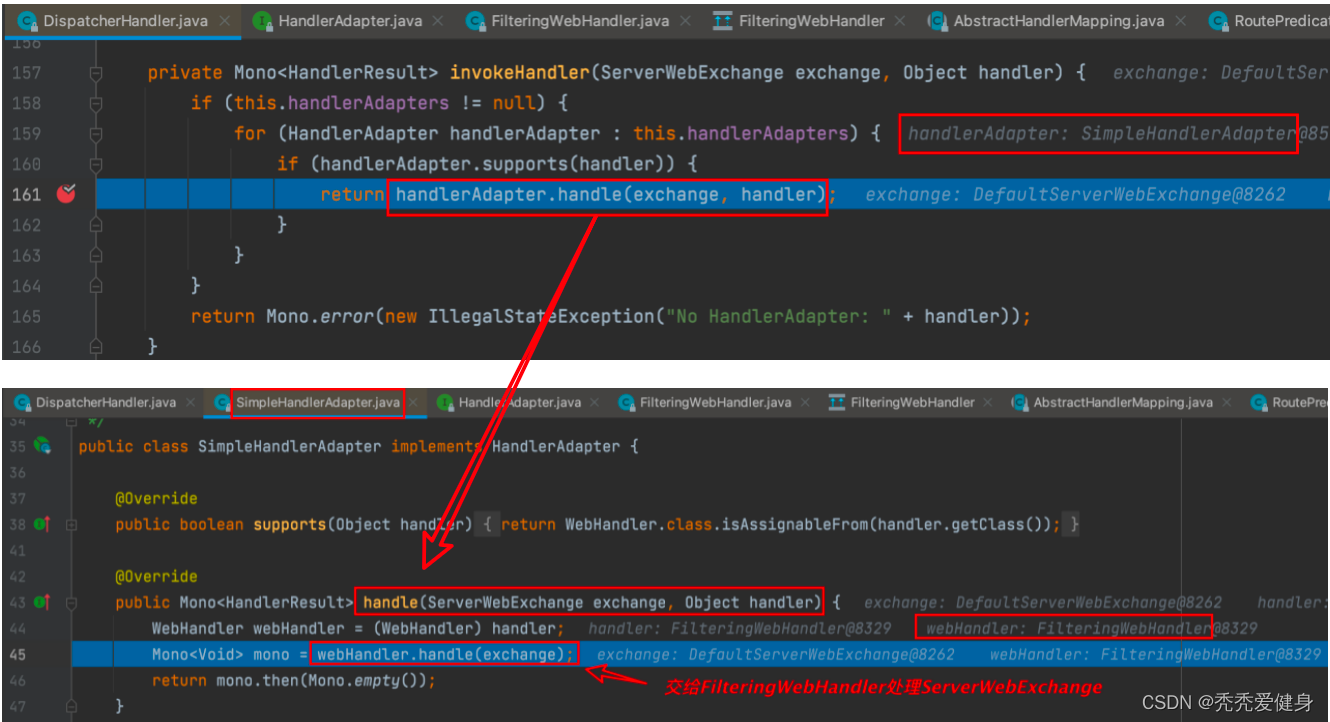Image resolution: width=1330 pixels, height=722 pixels.
Task: Click the @Override annotation on line 37
Action: pos(156,498)
